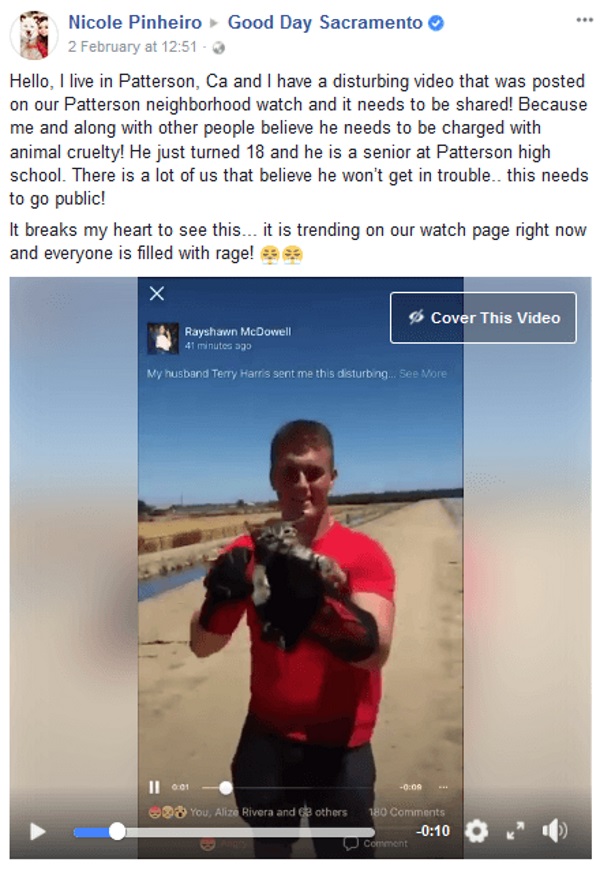The height and width of the screenshot is (870, 600).
Task: Close the embedded video with X
Action: coord(157,294)
